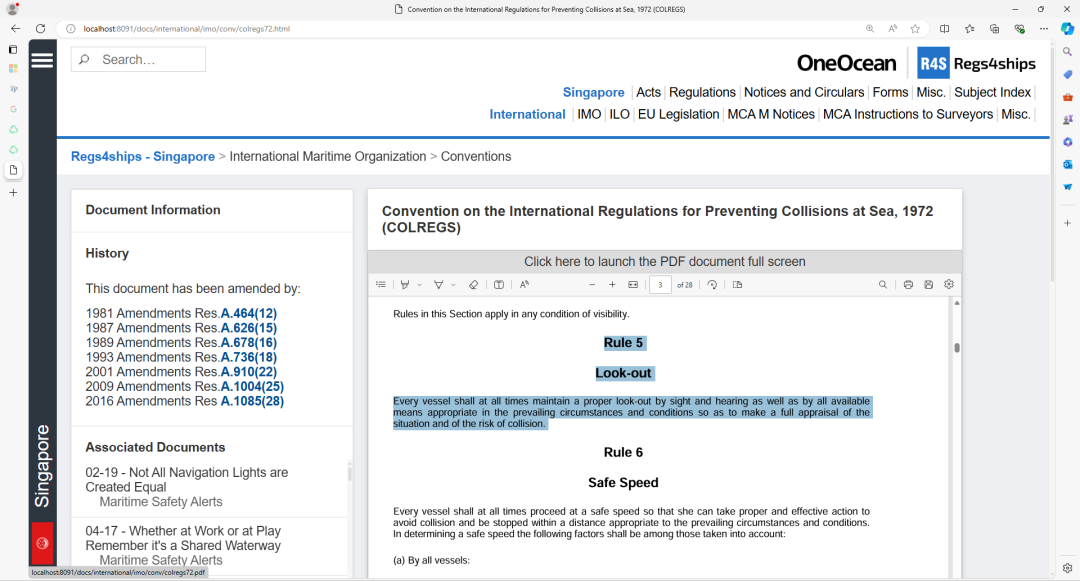This screenshot has width=1080, height=581.
Task: Open browser settings and more menu
Action: pyautogui.click(x=1043, y=28)
